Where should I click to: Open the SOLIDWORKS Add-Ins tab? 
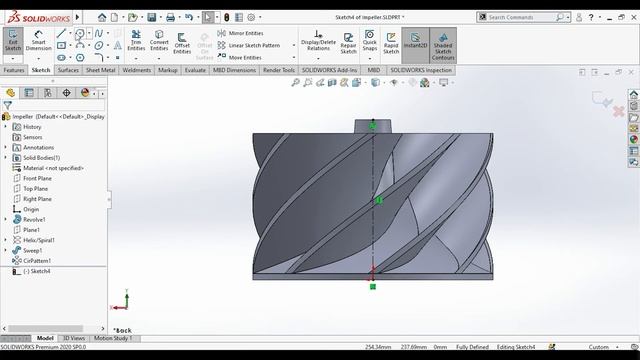pyautogui.click(x=329, y=70)
